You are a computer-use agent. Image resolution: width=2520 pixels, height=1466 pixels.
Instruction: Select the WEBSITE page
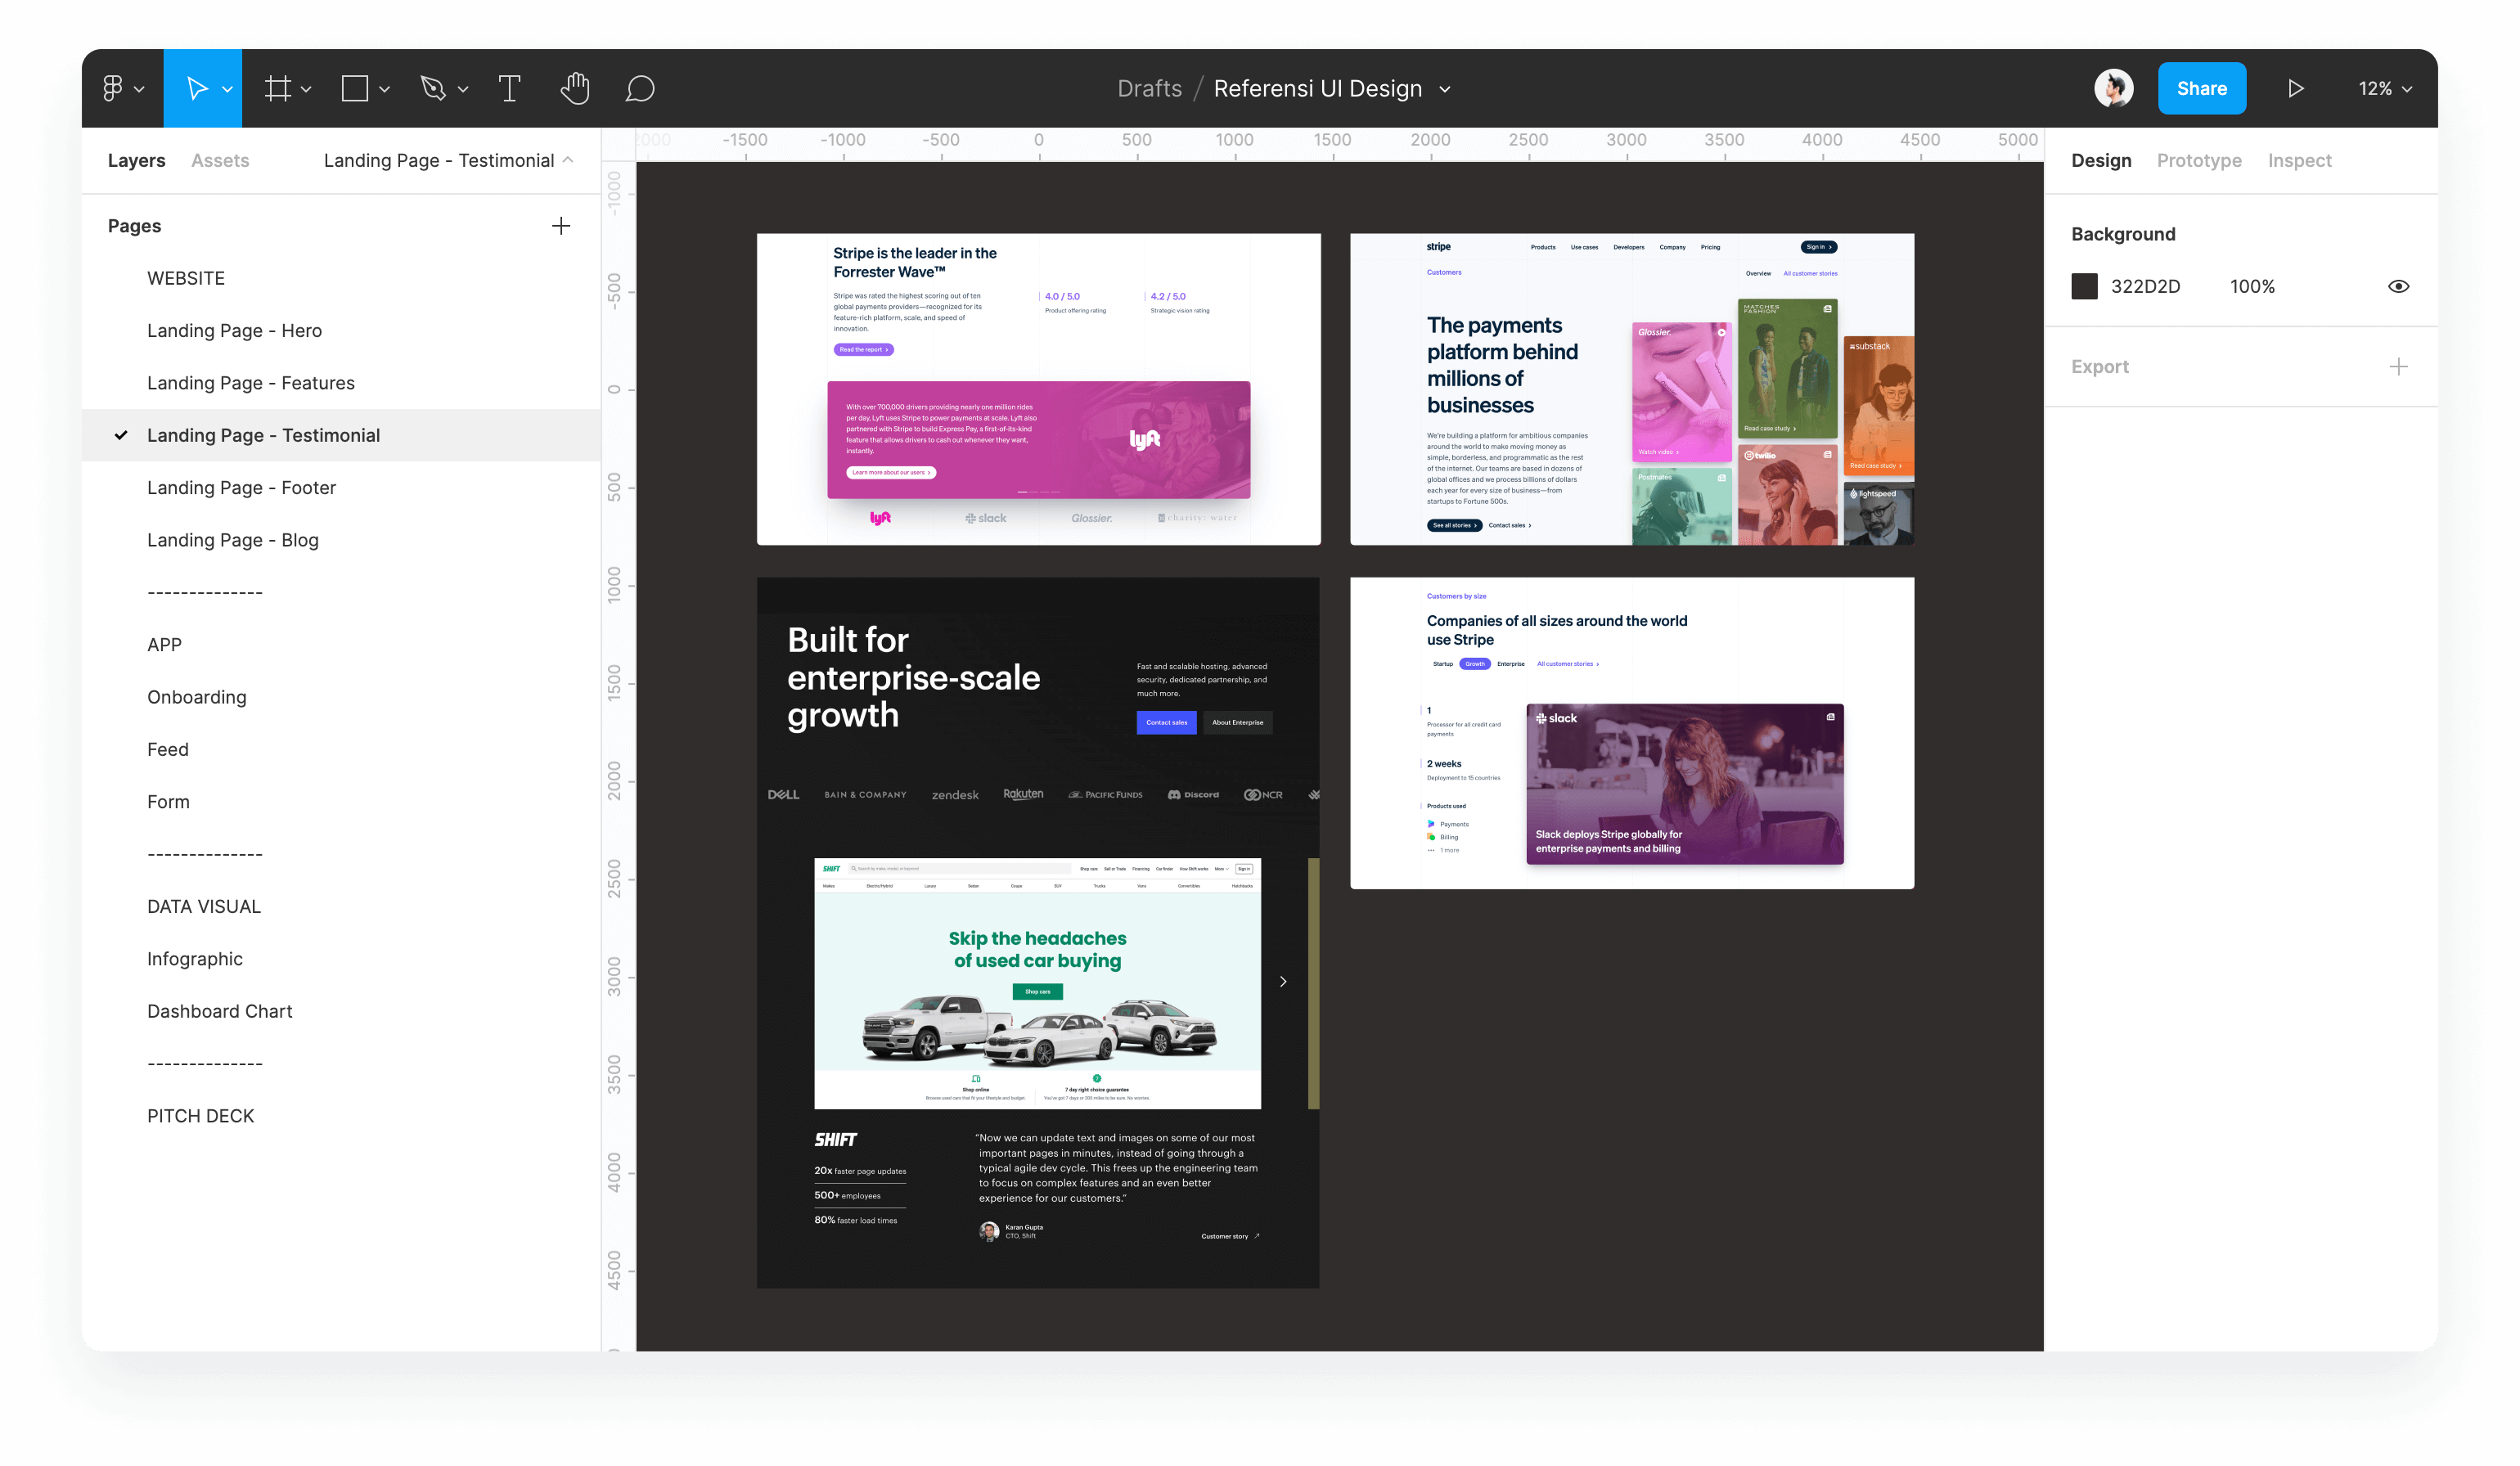click(341, 278)
